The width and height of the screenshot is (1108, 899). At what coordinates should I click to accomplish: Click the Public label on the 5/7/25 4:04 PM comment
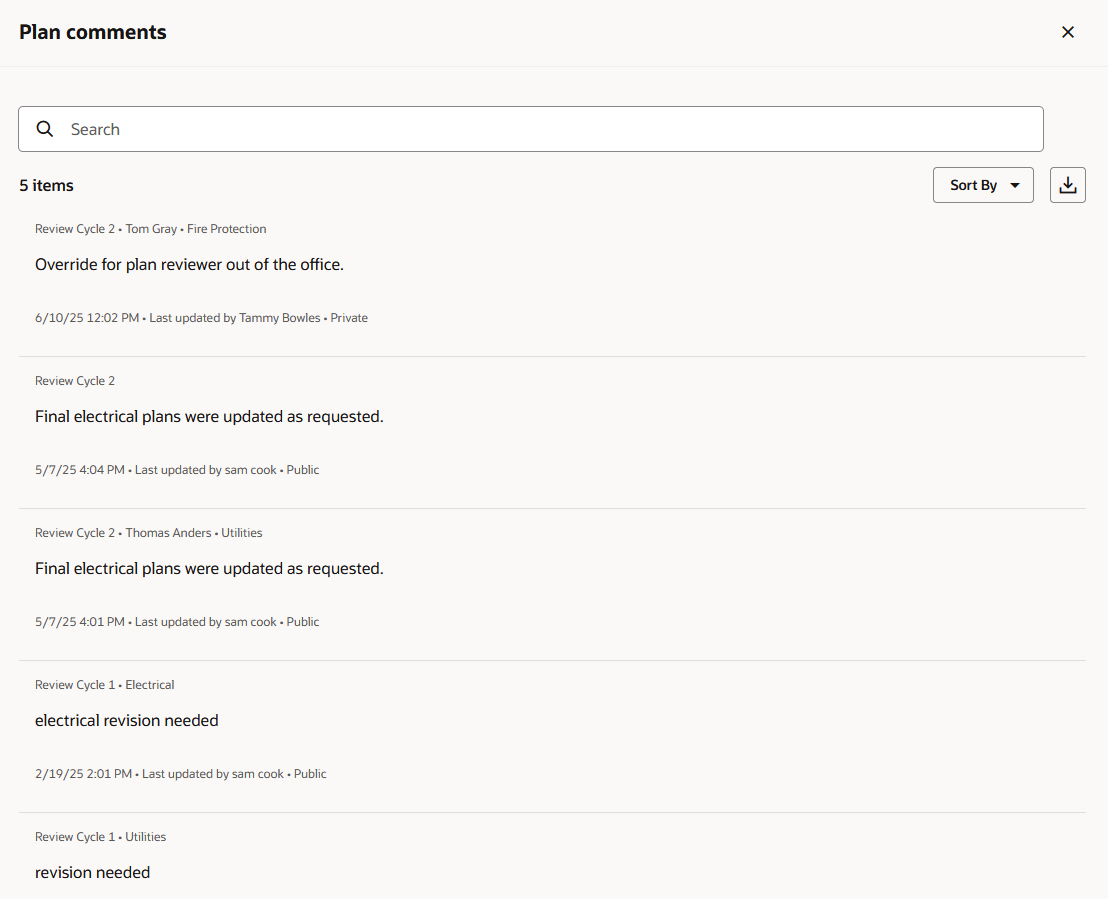click(x=302, y=469)
